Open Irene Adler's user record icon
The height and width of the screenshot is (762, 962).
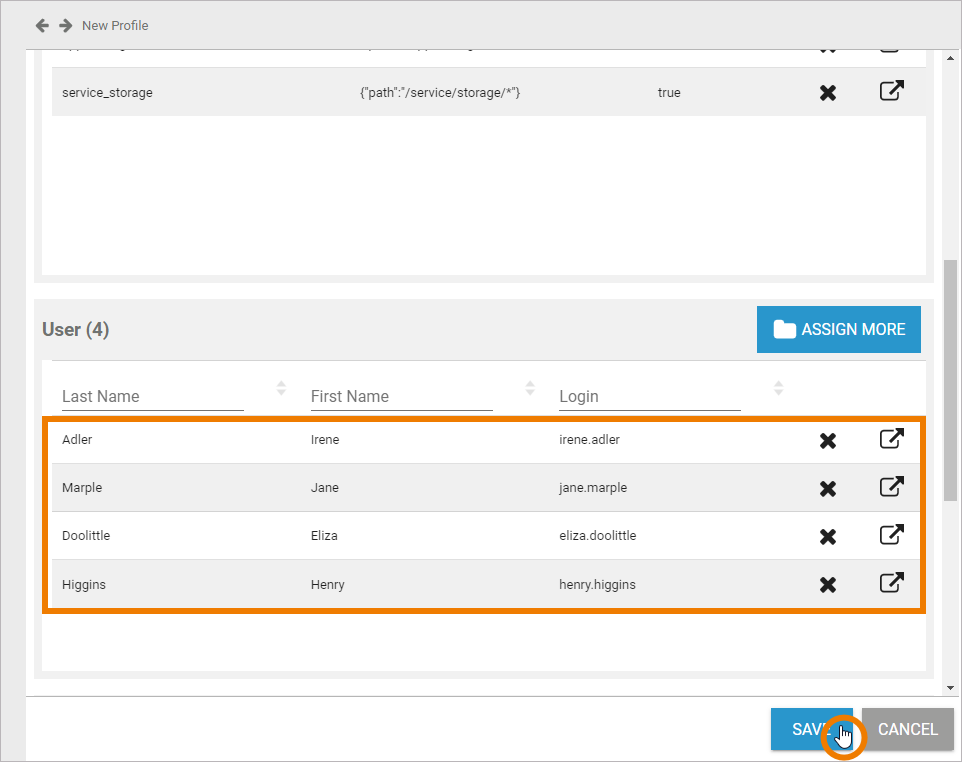(x=891, y=439)
